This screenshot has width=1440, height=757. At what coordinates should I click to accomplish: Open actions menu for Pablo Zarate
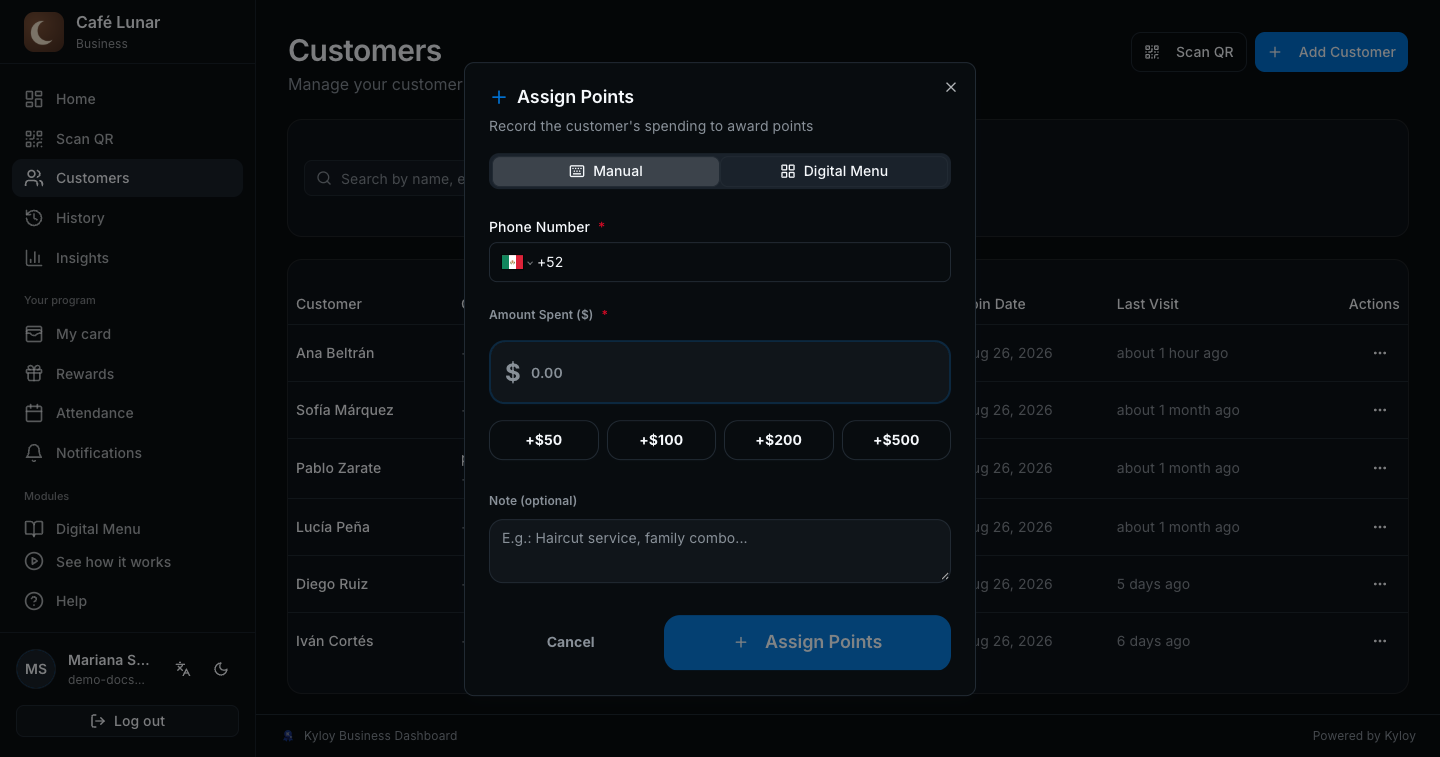click(1380, 468)
